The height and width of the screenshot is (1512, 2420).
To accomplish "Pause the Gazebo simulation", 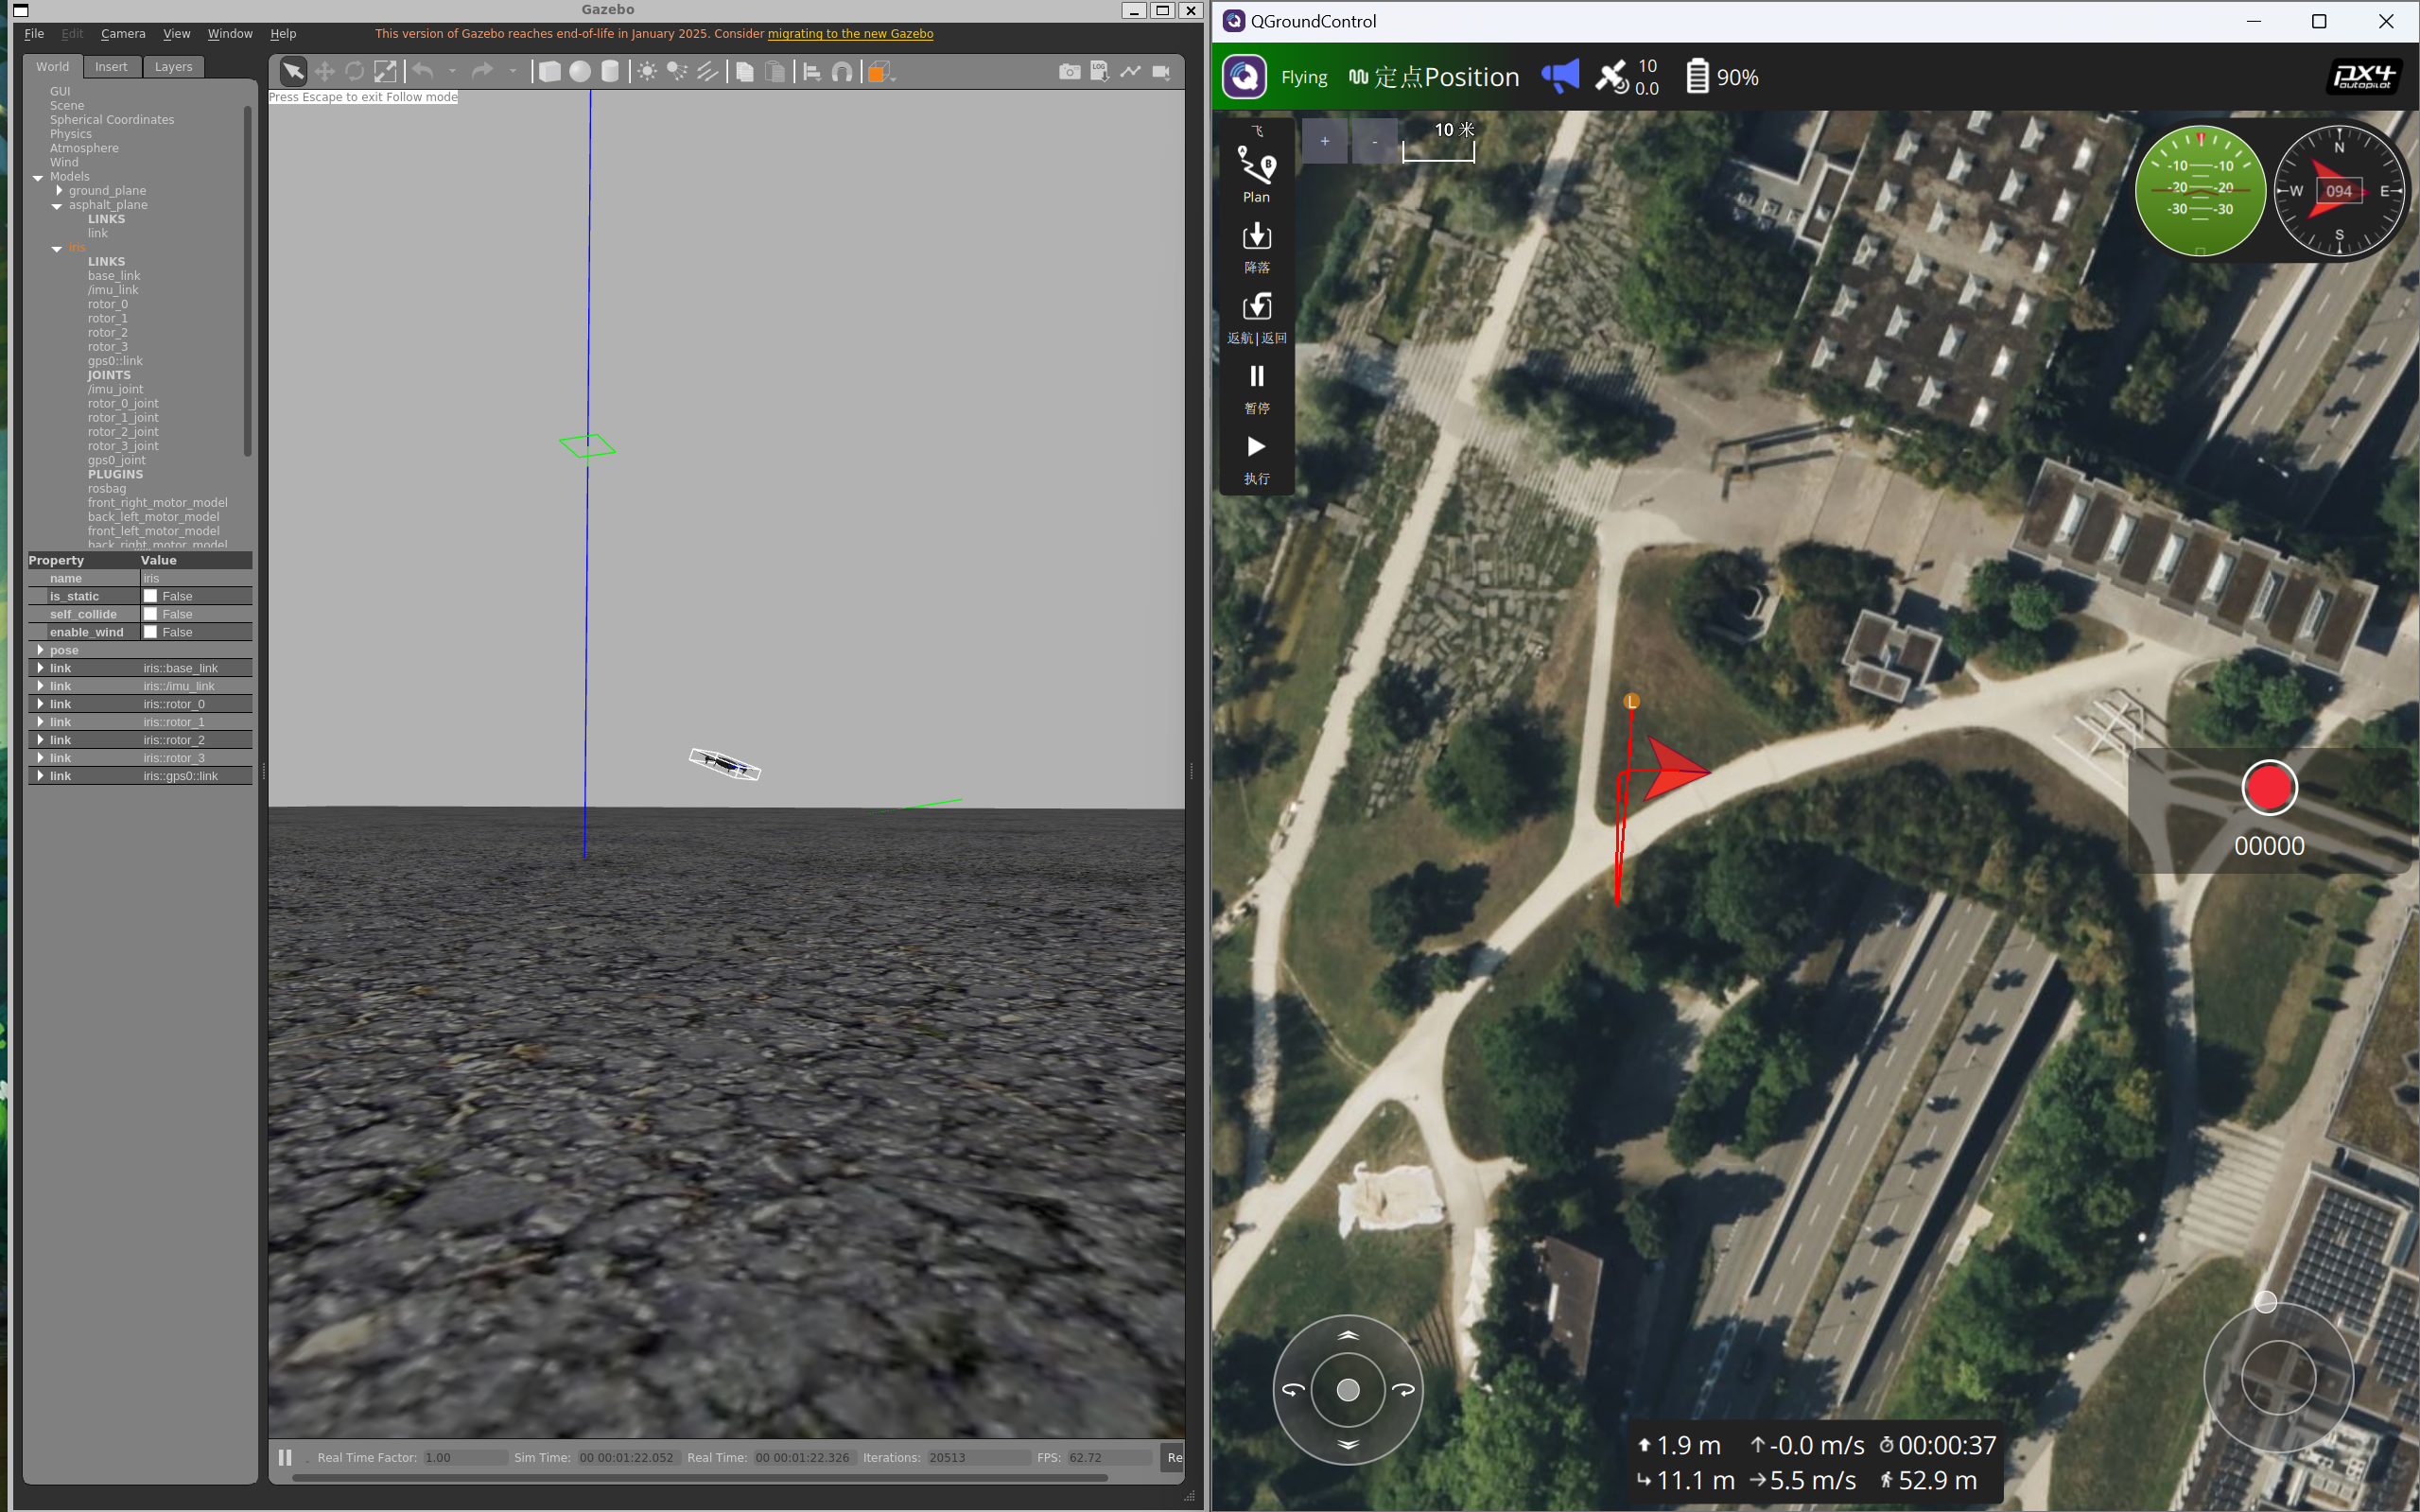I will click(285, 1457).
